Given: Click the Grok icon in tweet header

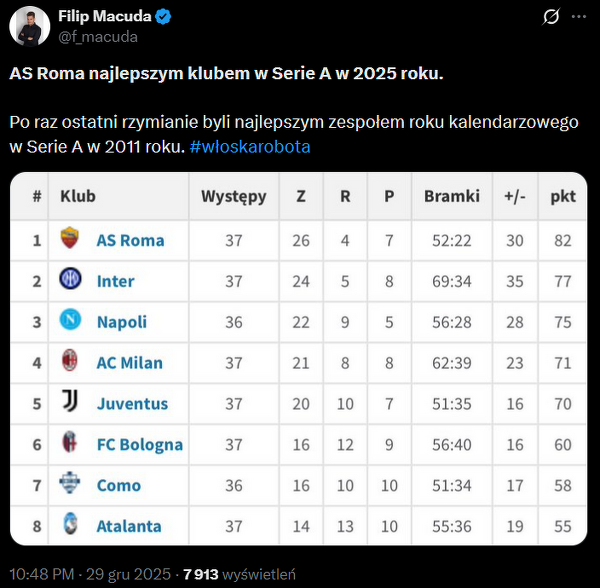Looking at the screenshot, I should (549, 17).
